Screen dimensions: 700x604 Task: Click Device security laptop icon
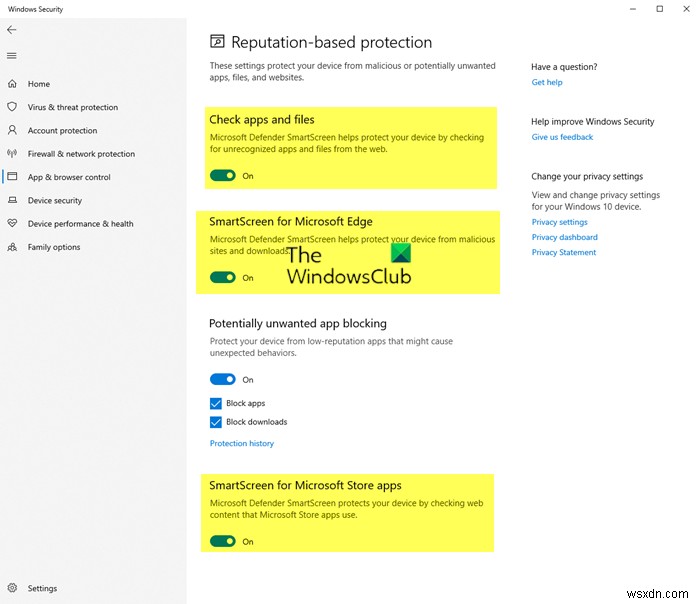coord(12,200)
